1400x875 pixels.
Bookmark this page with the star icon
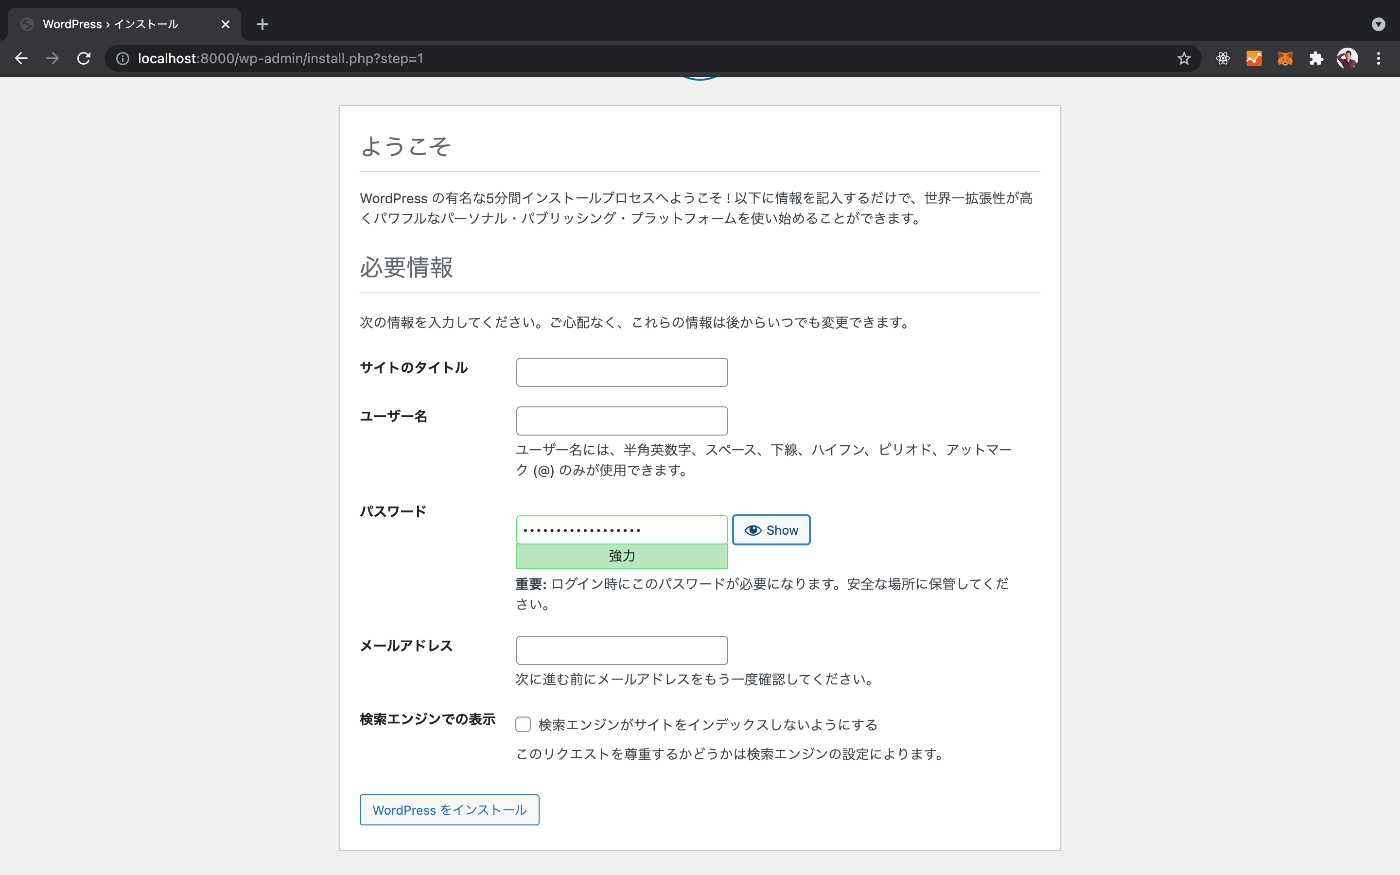pyautogui.click(x=1183, y=58)
